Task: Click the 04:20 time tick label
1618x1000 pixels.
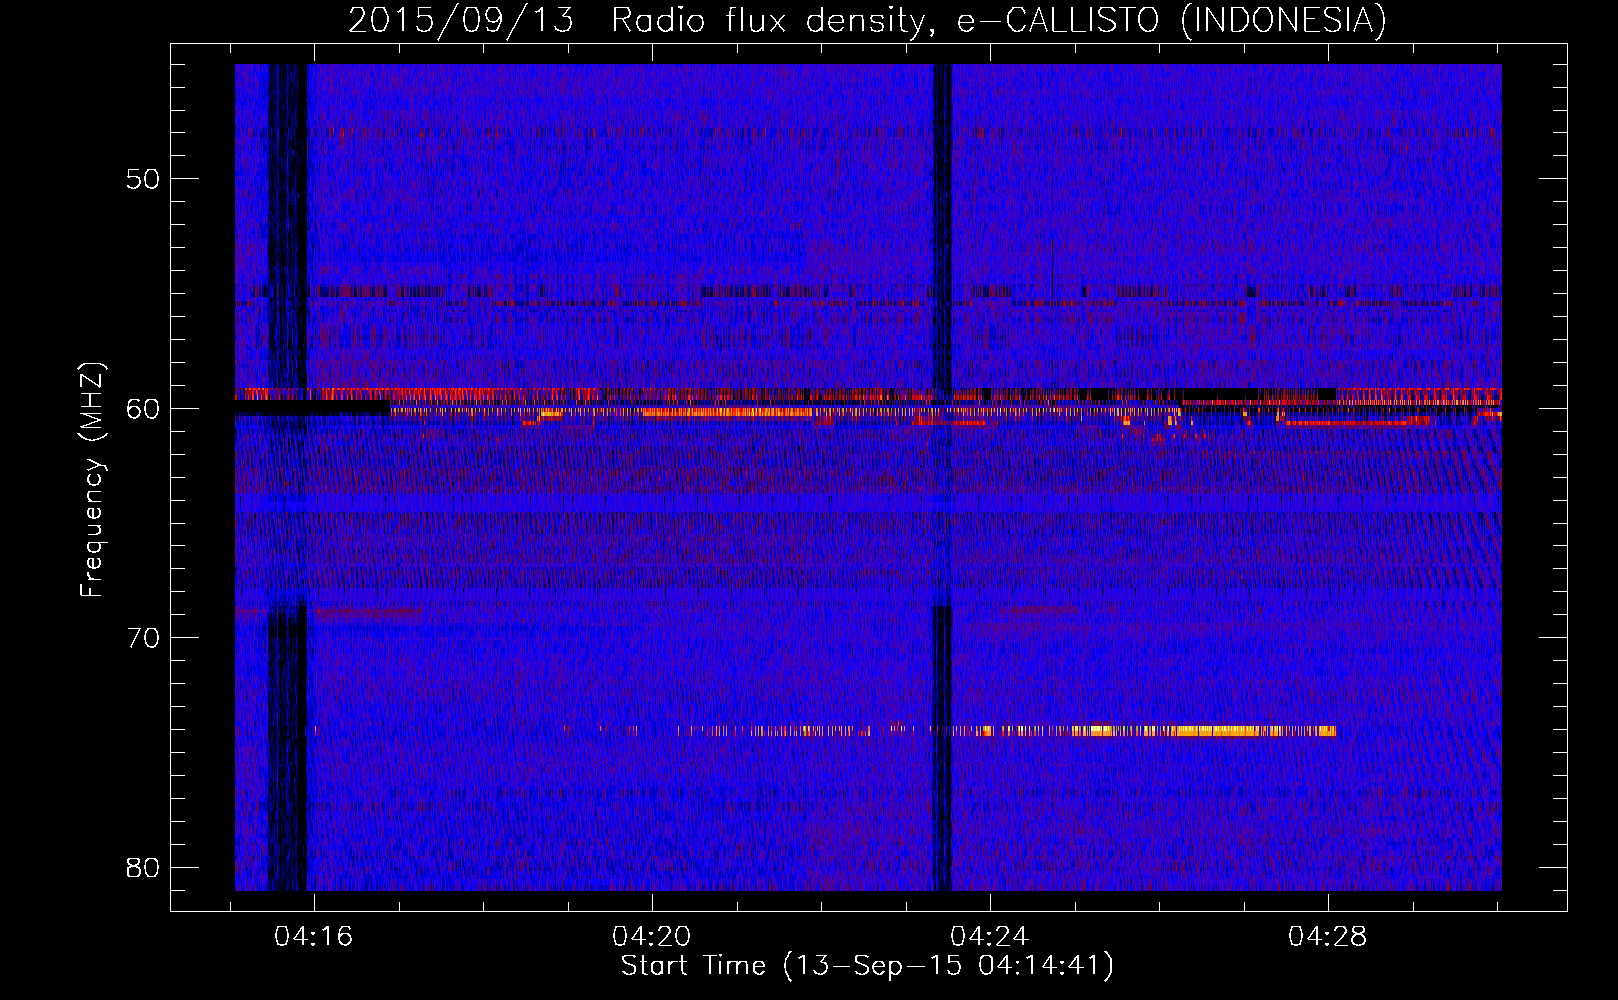Action: tap(652, 937)
